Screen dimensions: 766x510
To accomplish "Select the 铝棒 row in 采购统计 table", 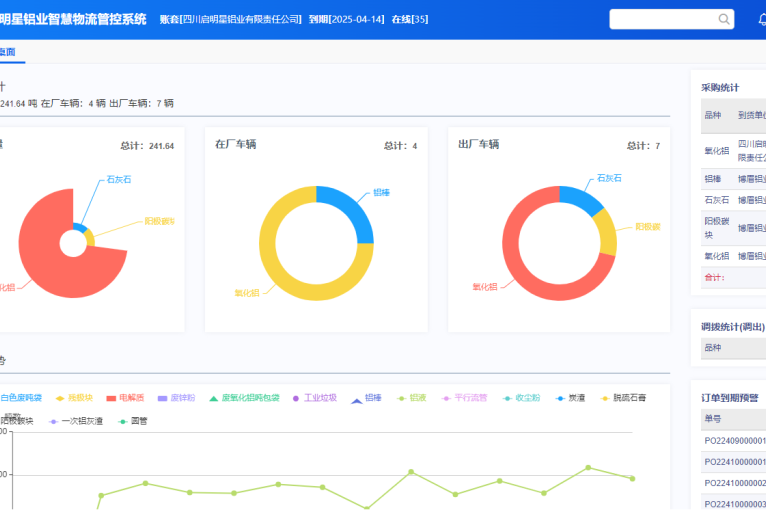I will tap(734, 179).
